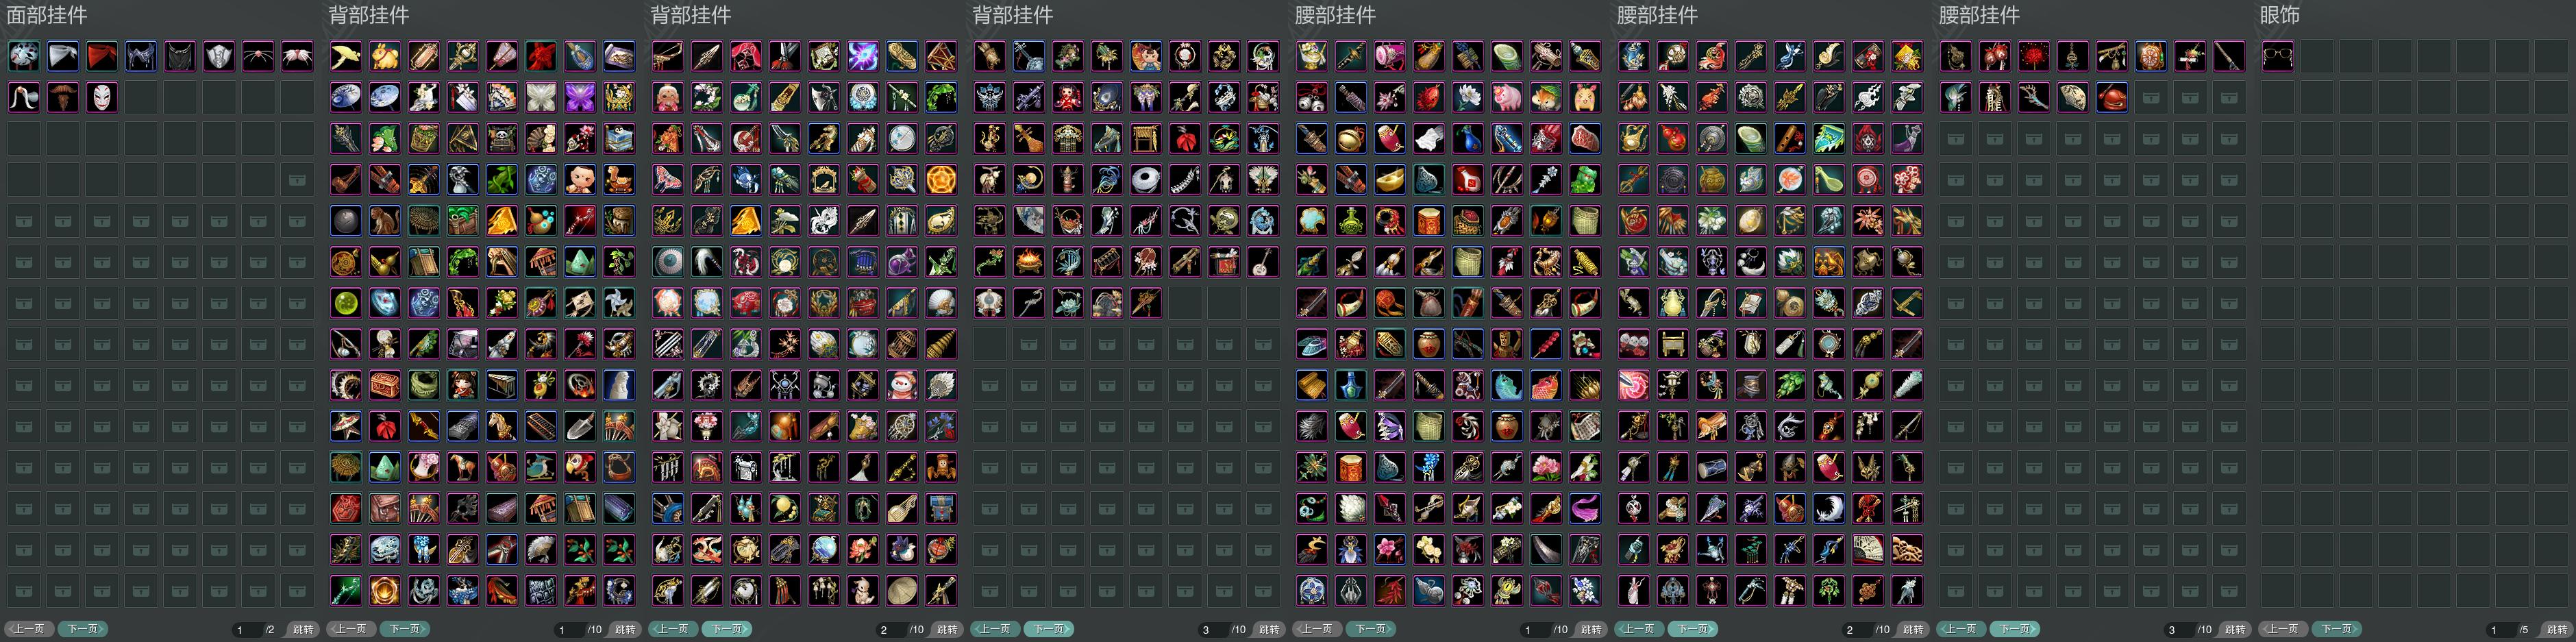
Task: Choose the purple butterfly wings item
Action: pyautogui.click(x=580, y=97)
